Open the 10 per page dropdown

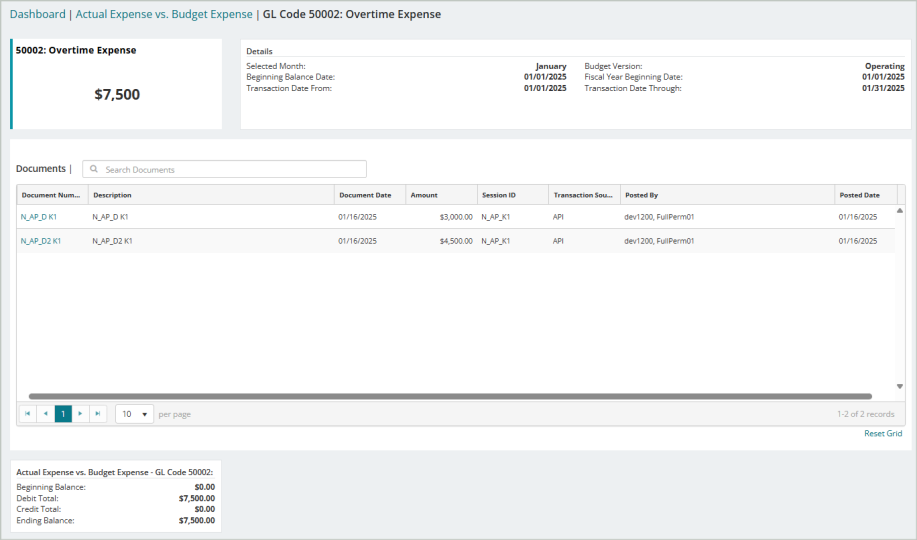coord(135,414)
